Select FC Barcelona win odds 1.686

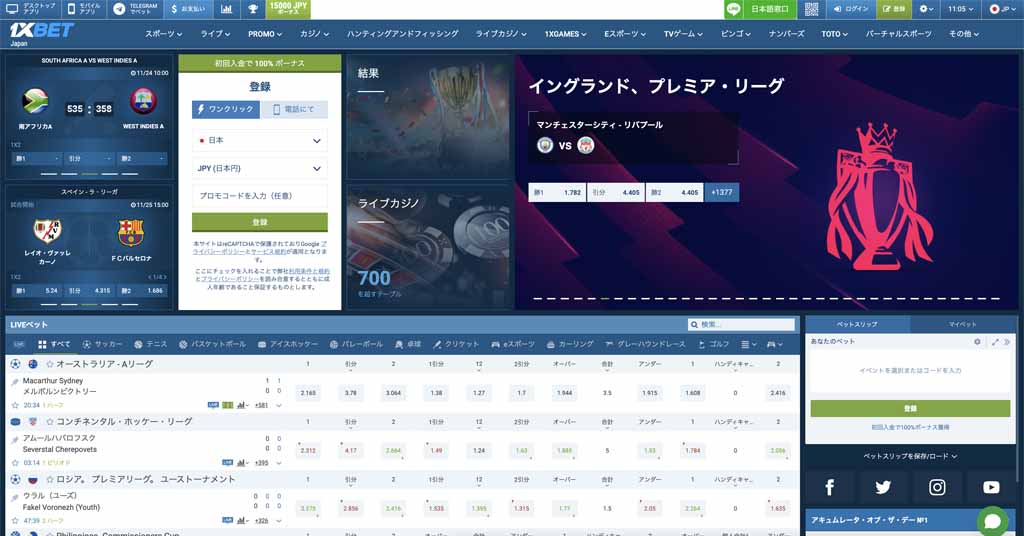(141, 291)
